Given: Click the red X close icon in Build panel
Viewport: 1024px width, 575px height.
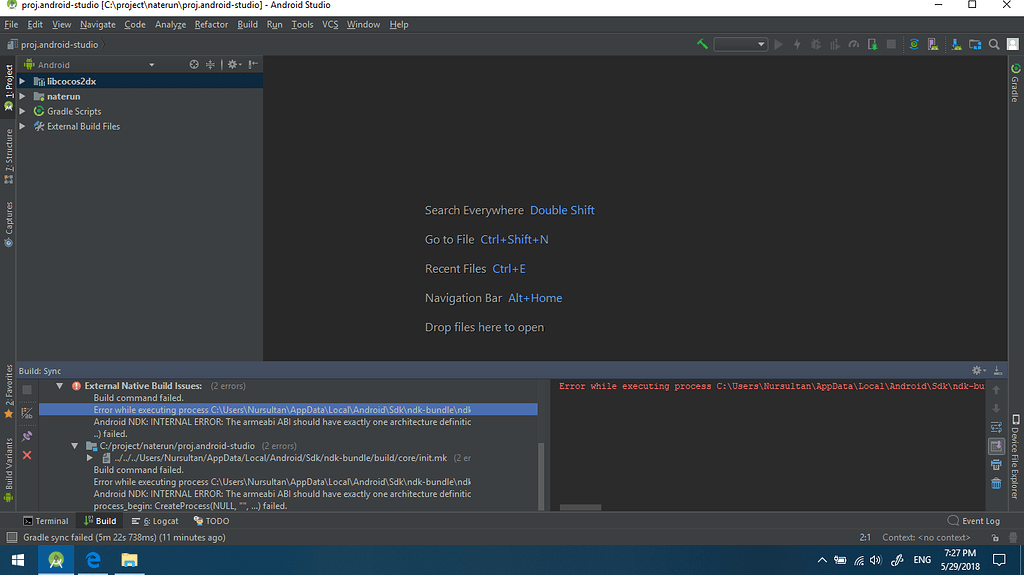Looking at the screenshot, I should click(27, 455).
